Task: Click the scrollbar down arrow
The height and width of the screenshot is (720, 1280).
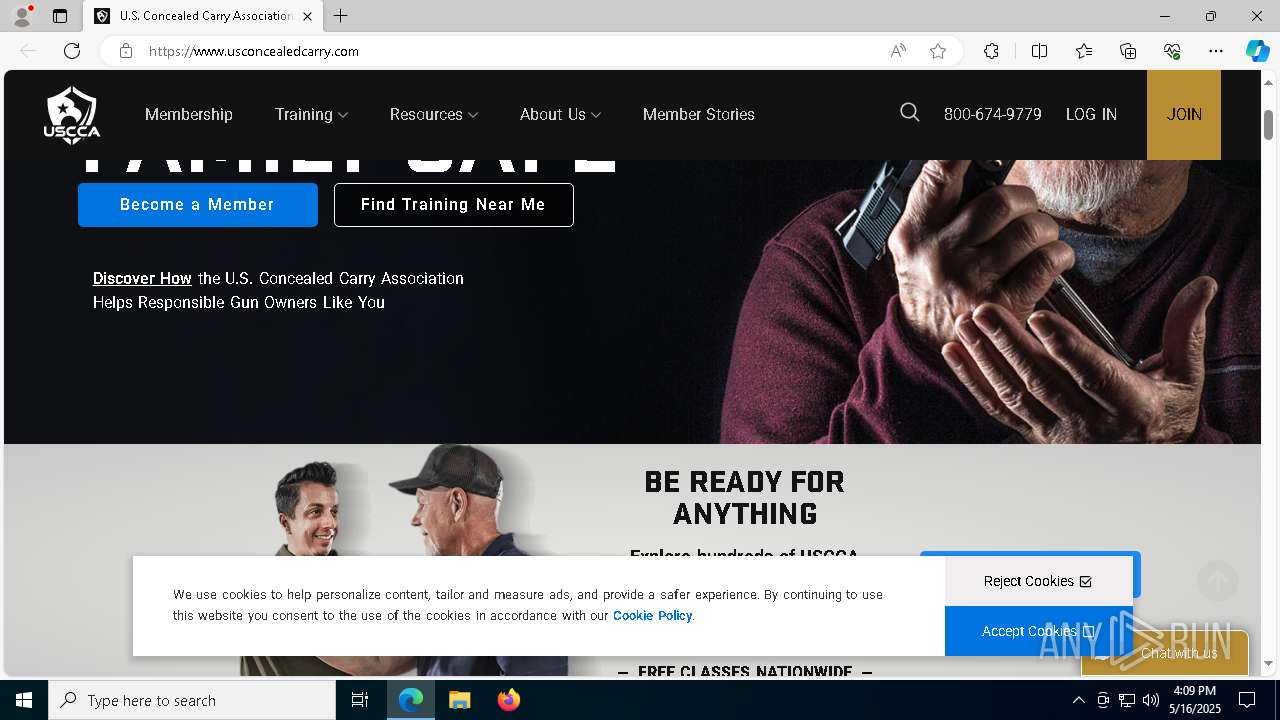Action: (1269, 663)
